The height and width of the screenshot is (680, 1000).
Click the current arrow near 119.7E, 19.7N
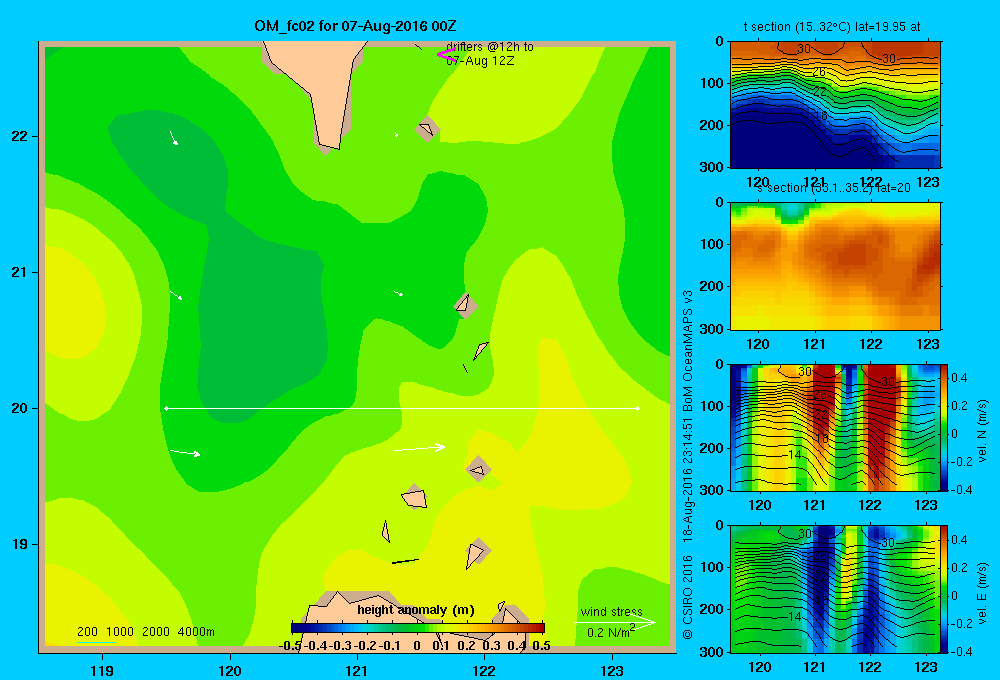[186, 453]
